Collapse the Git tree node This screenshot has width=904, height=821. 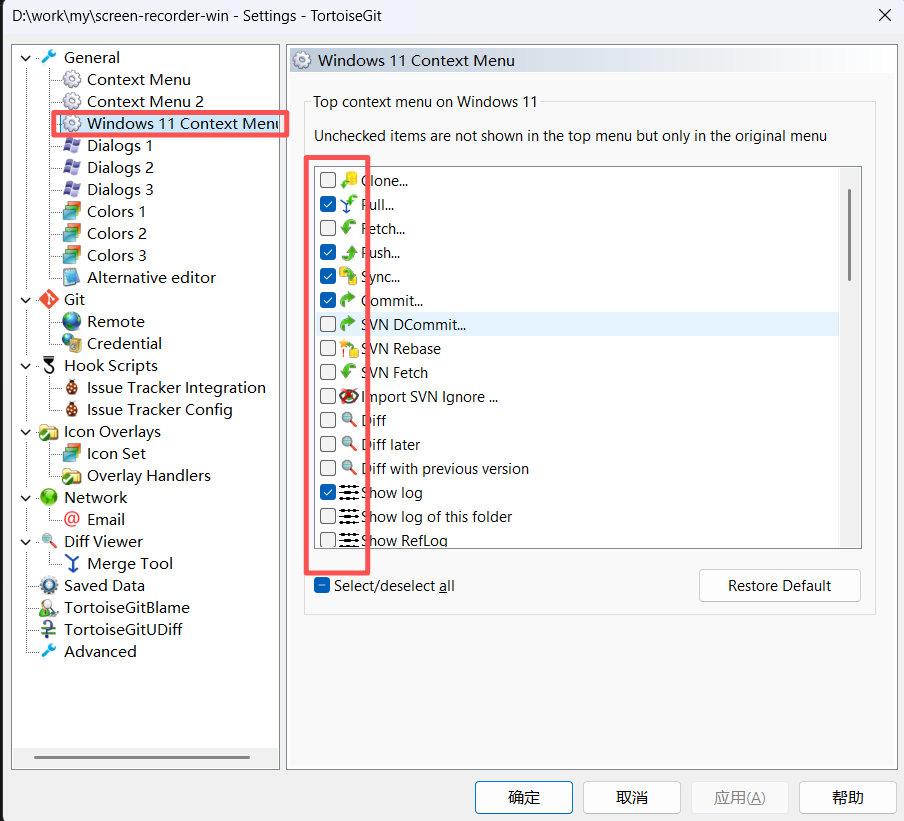(25, 300)
